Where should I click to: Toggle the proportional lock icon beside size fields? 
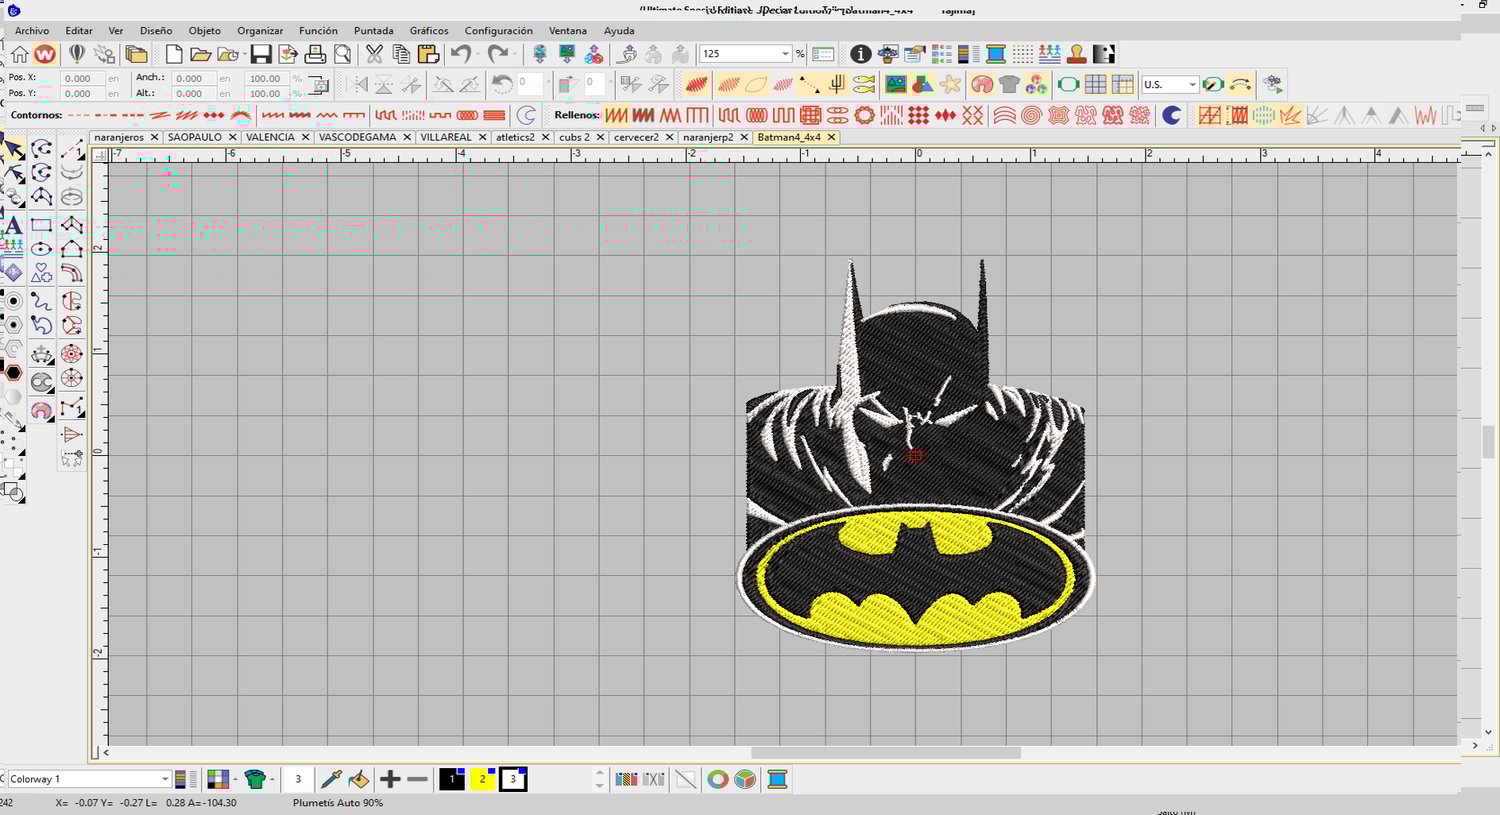318,85
